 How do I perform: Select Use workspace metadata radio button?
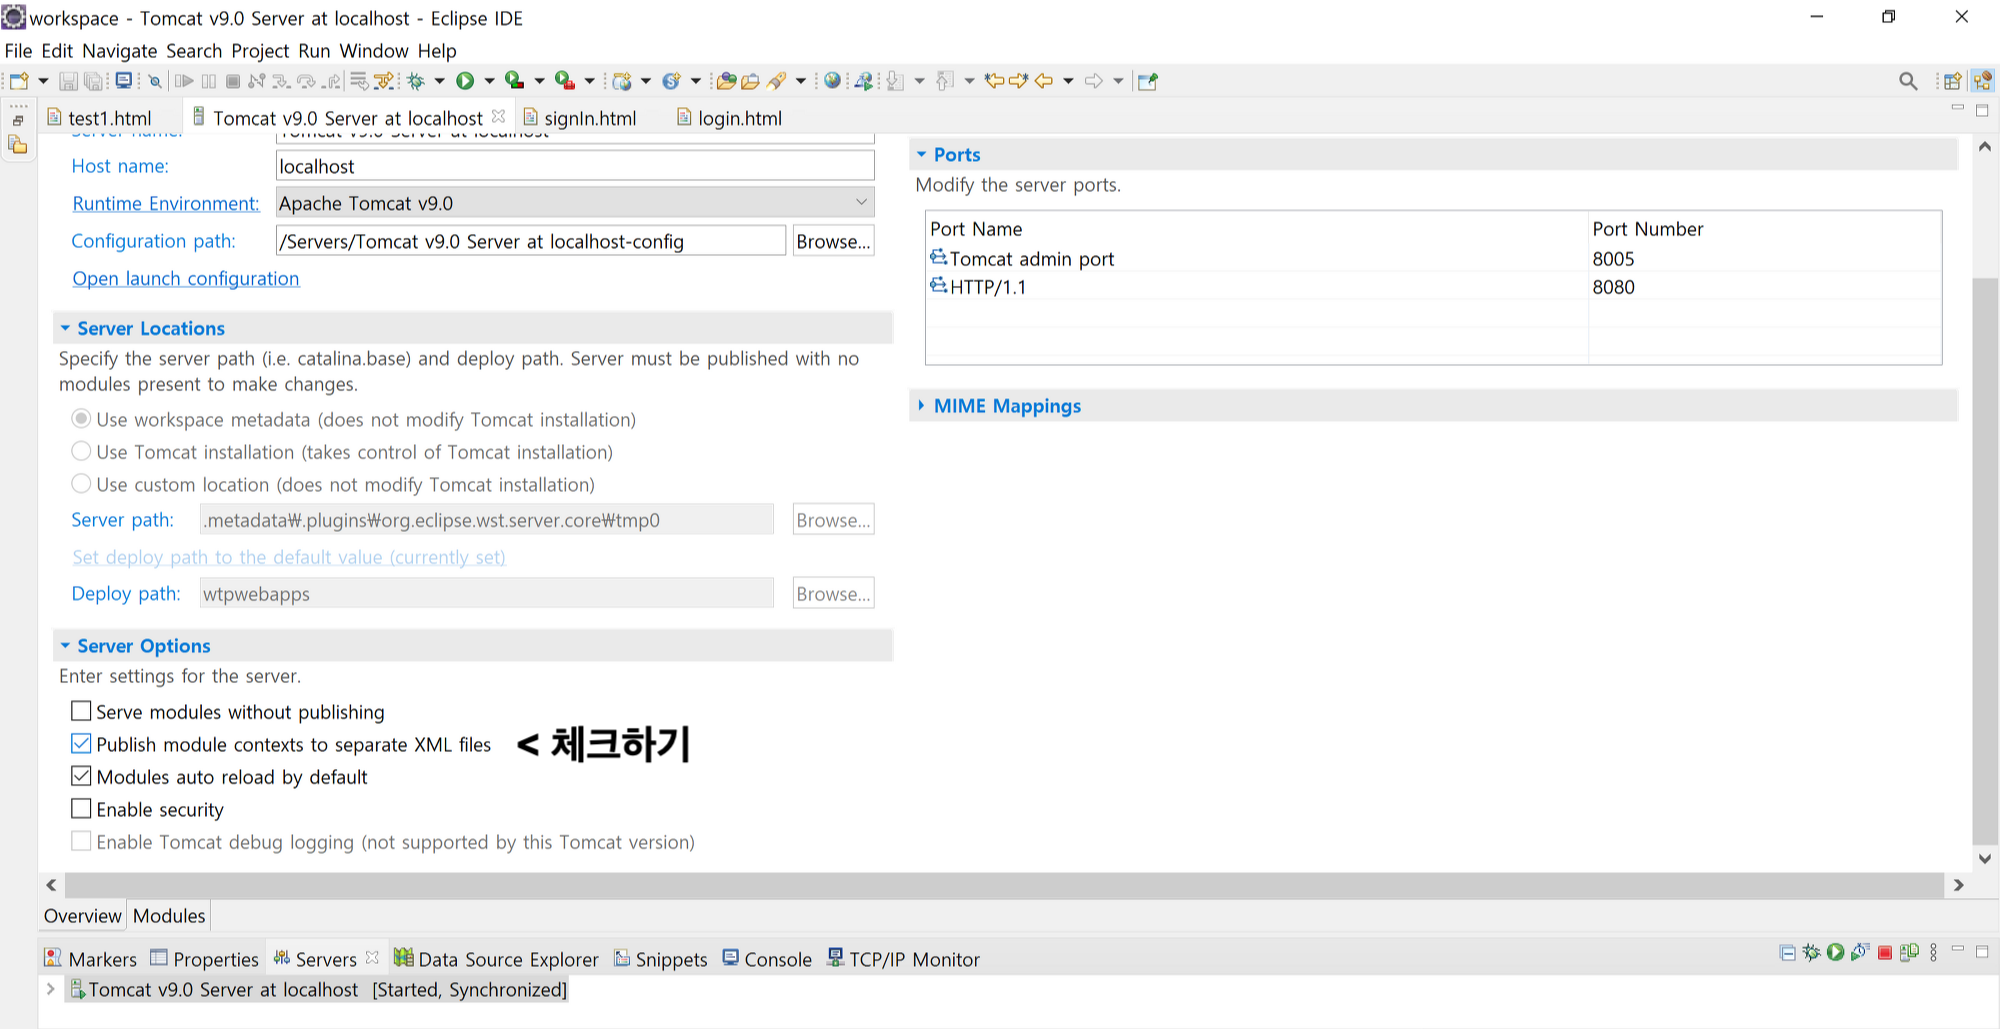pyautogui.click(x=81, y=419)
